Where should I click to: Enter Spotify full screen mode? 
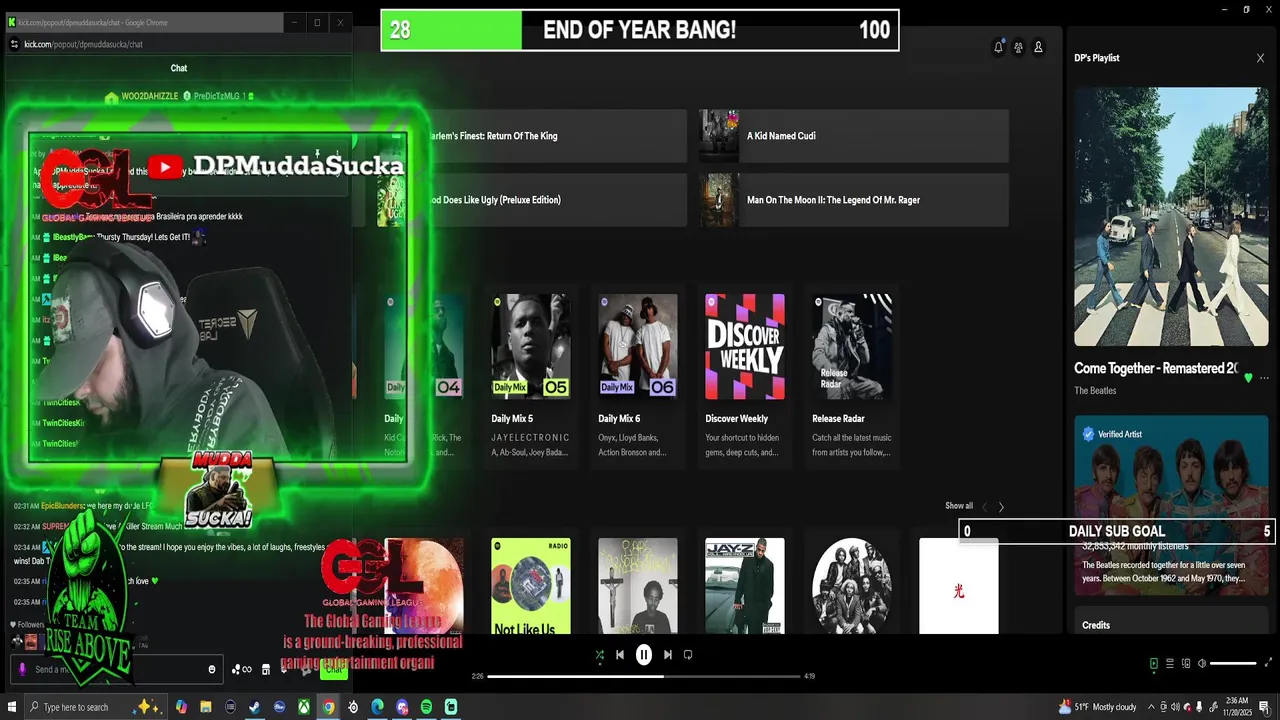tap(1269, 663)
